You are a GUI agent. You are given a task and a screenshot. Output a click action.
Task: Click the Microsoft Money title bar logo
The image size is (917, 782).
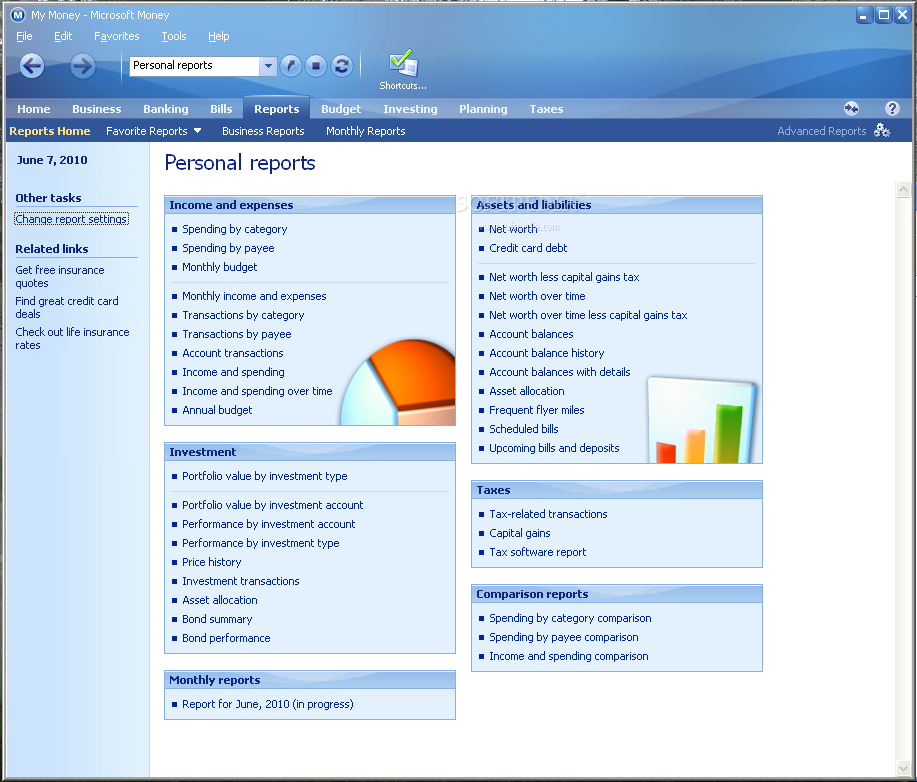(18, 15)
